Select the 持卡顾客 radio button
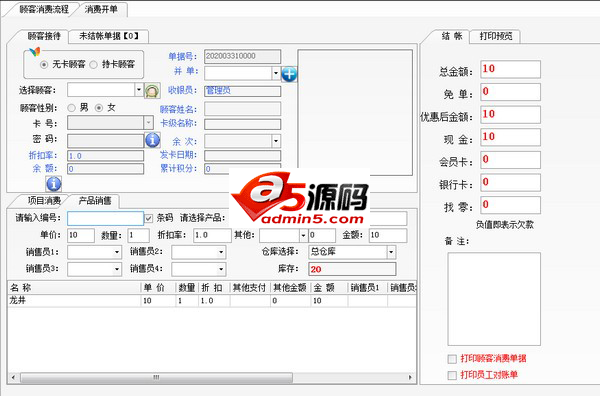The width and height of the screenshot is (600, 396). point(93,65)
